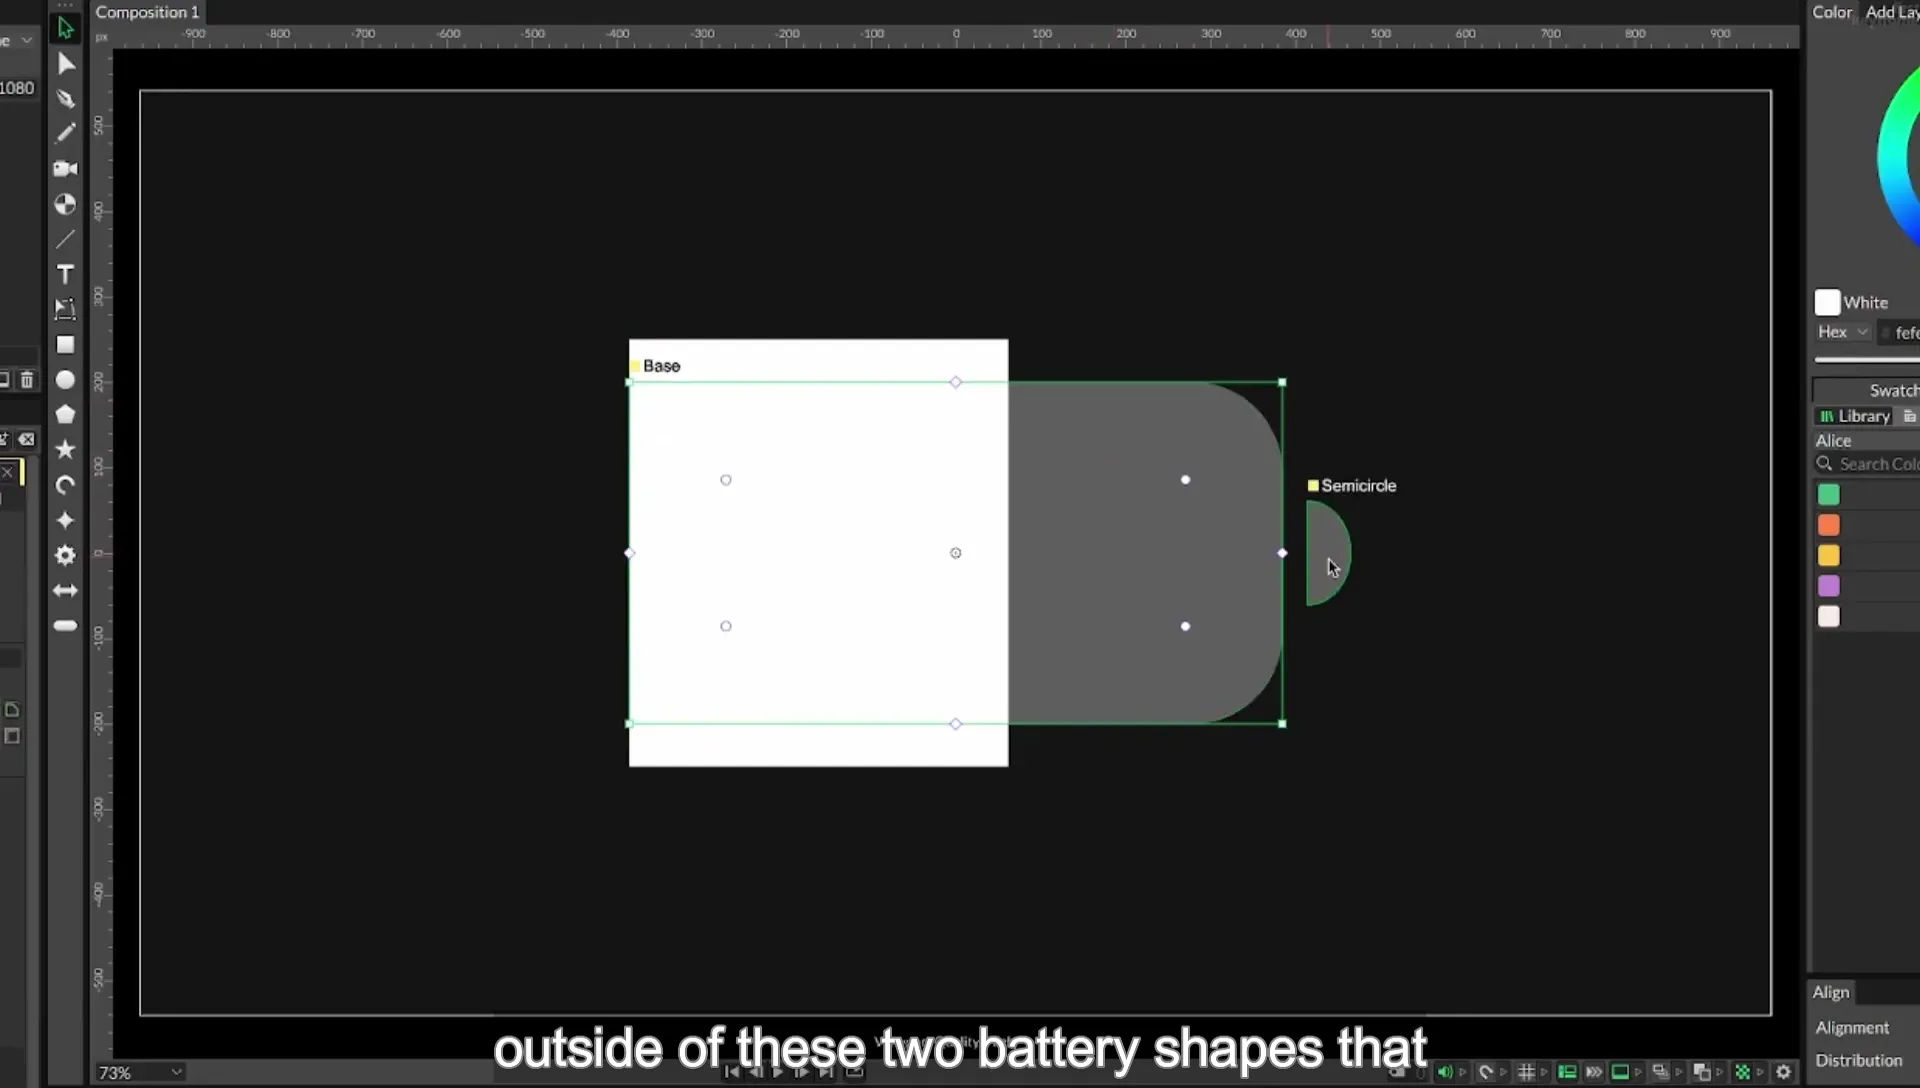
Task: Toggle the viewport rulers and guides icon
Action: click(x=1567, y=1072)
